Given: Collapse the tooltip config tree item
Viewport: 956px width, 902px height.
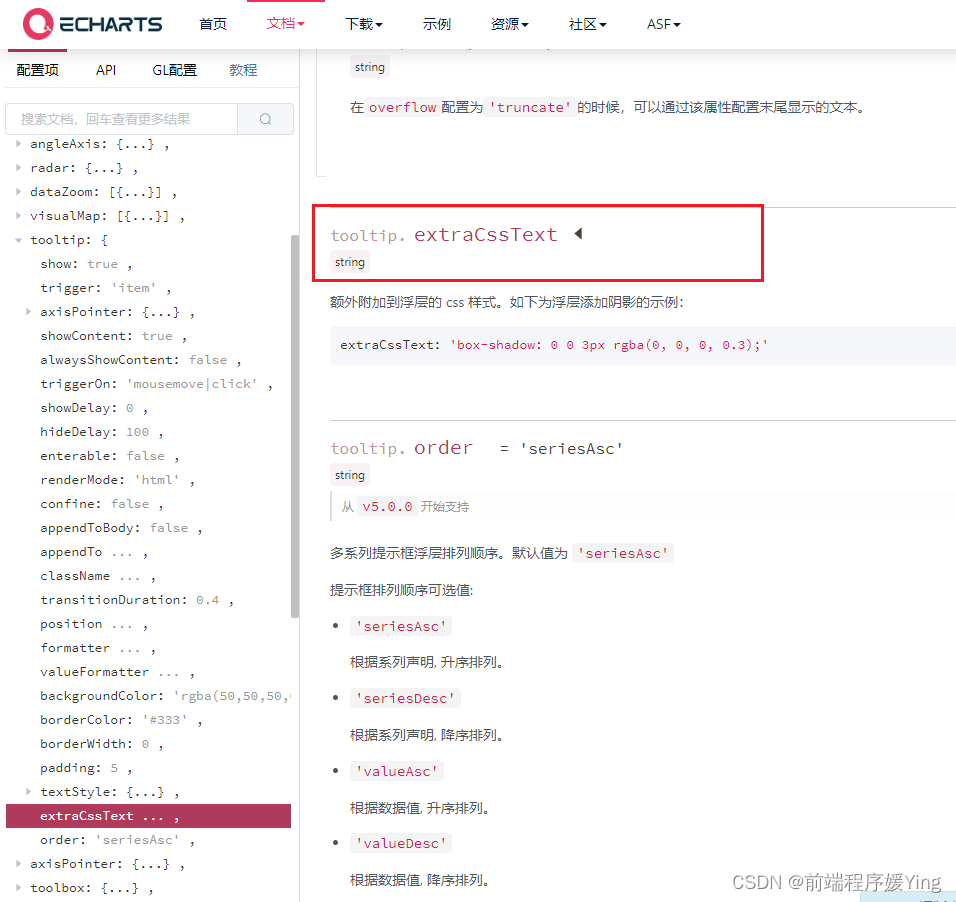Looking at the screenshot, I should (x=18, y=239).
